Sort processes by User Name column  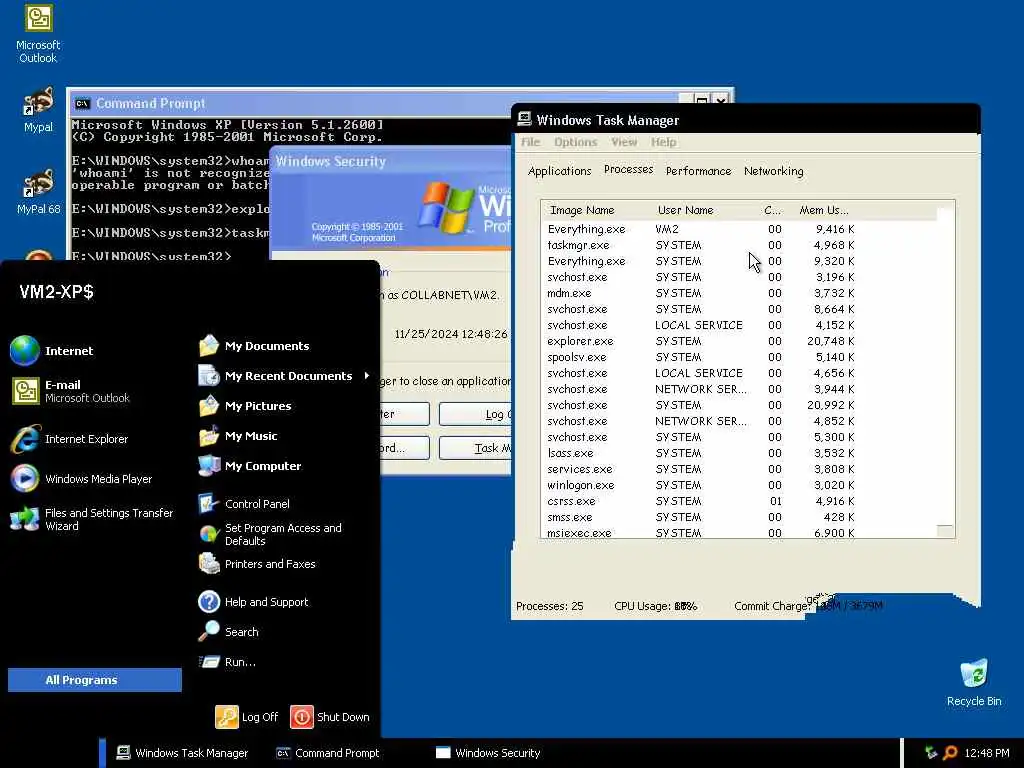point(704,210)
